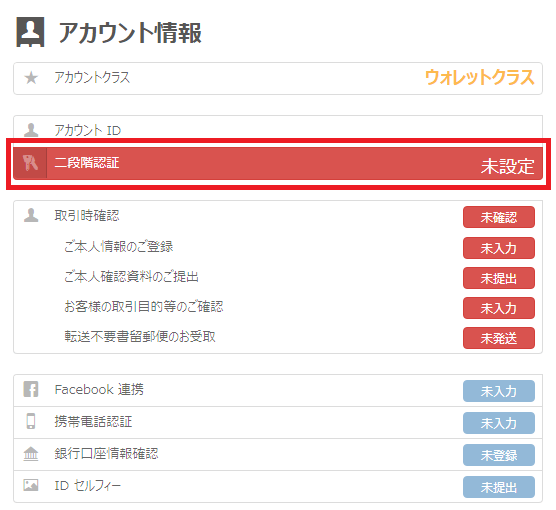Viewport: 556px width, 510px height.
Task: Click the 未発送 button
Action: coord(499,338)
